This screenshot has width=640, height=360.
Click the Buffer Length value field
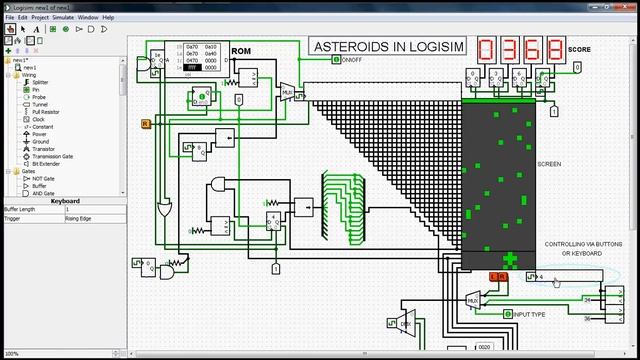click(95, 209)
